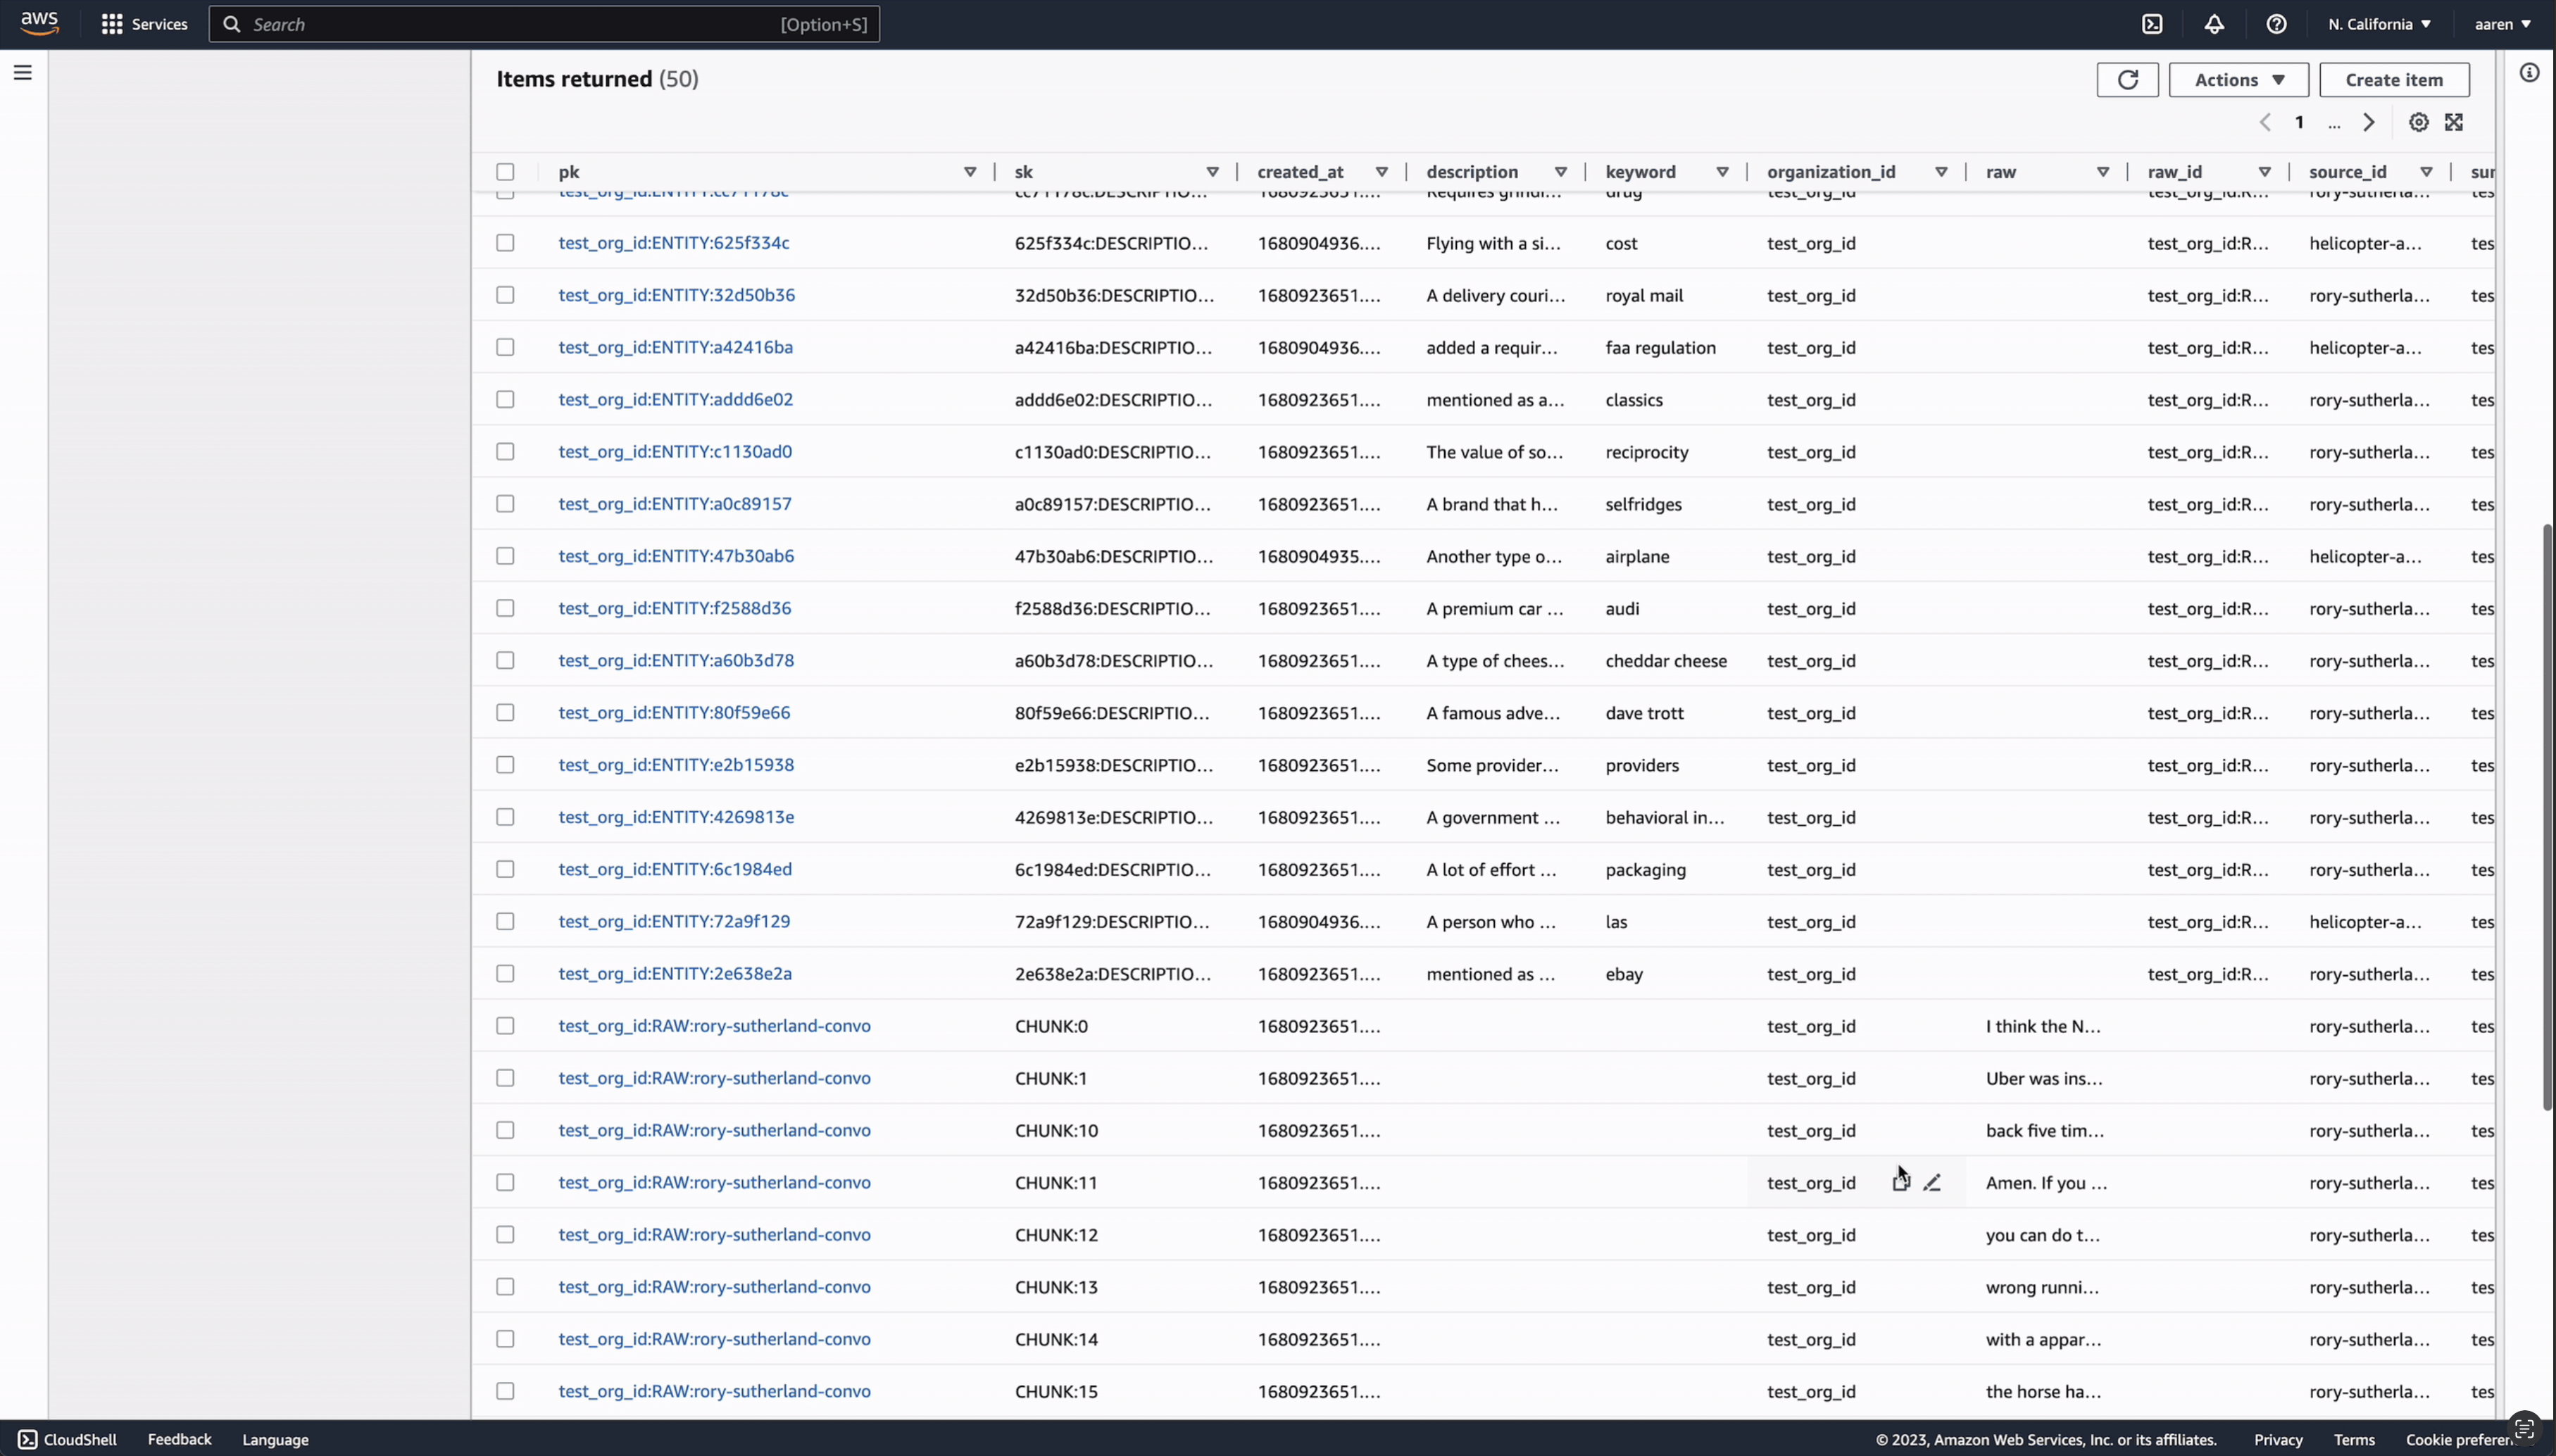The image size is (2556, 1456).
Task: Open the aaren account menu
Action: coord(2502,24)
